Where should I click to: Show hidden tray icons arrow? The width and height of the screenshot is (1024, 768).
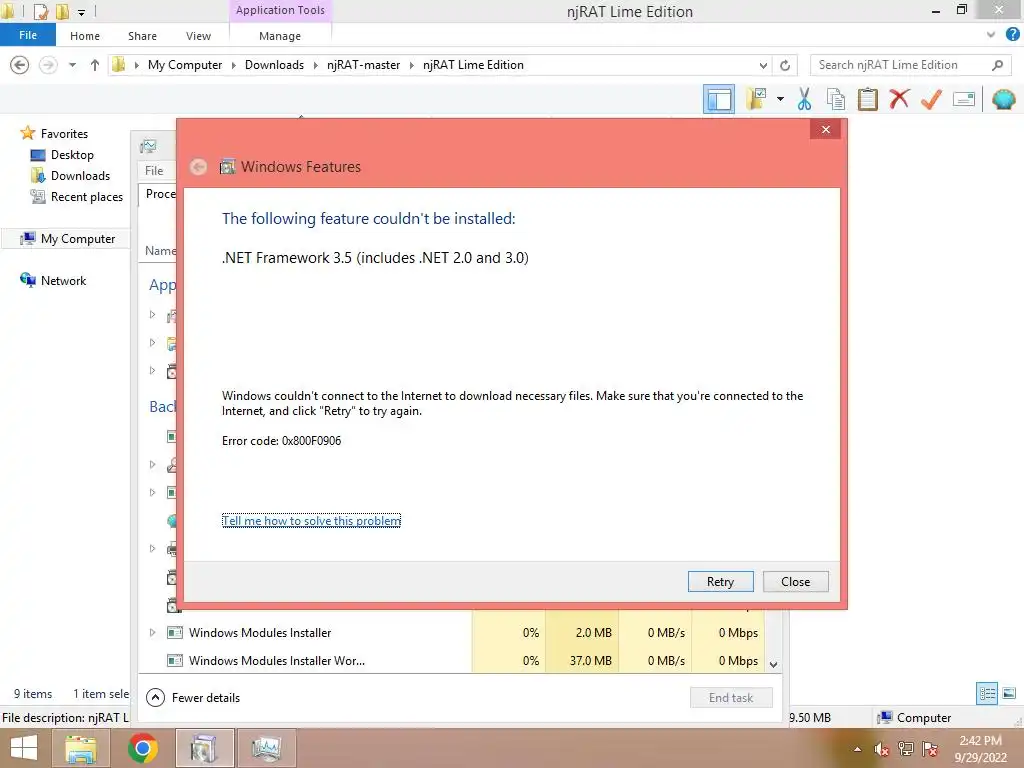click(857, 749)
